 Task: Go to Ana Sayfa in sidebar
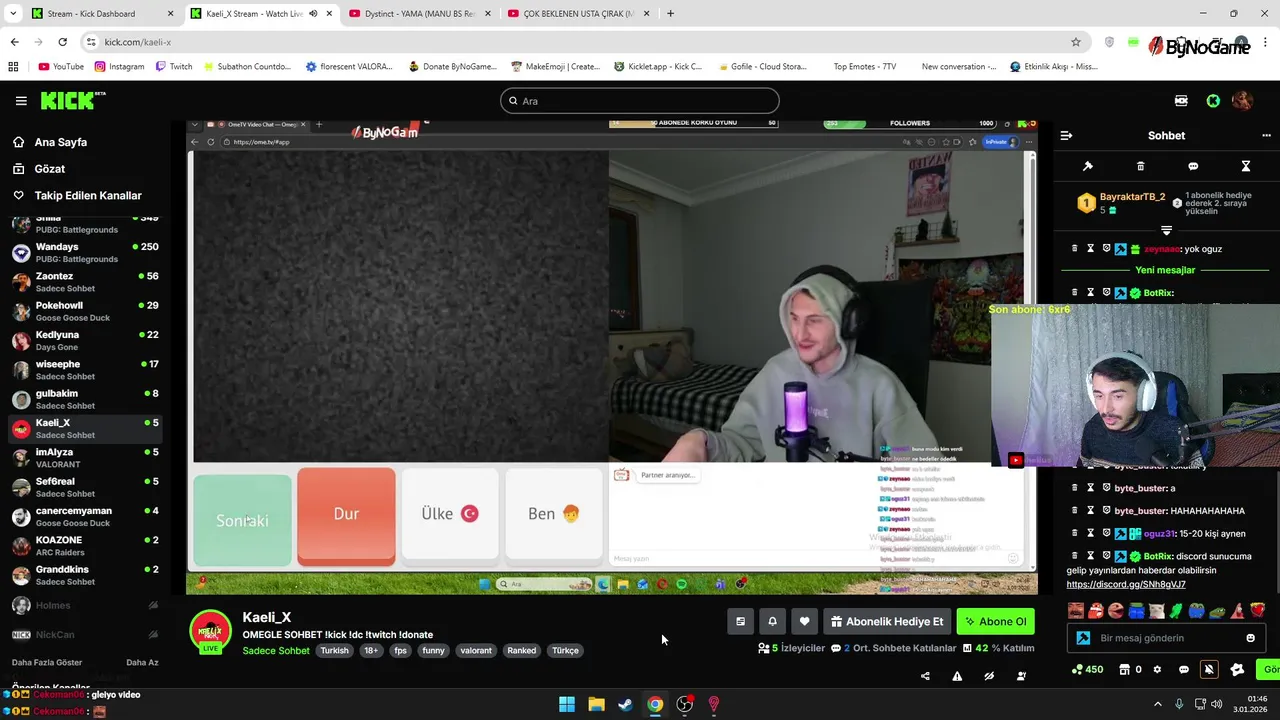pos(61,142)
